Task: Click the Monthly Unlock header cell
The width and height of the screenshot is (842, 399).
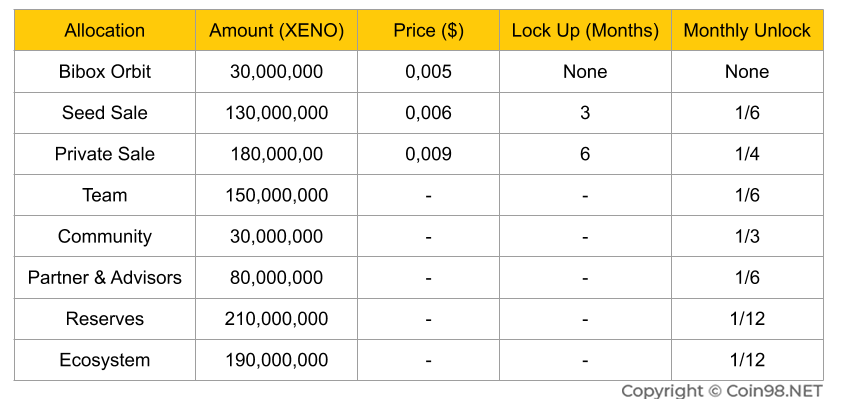Action: 747,31
